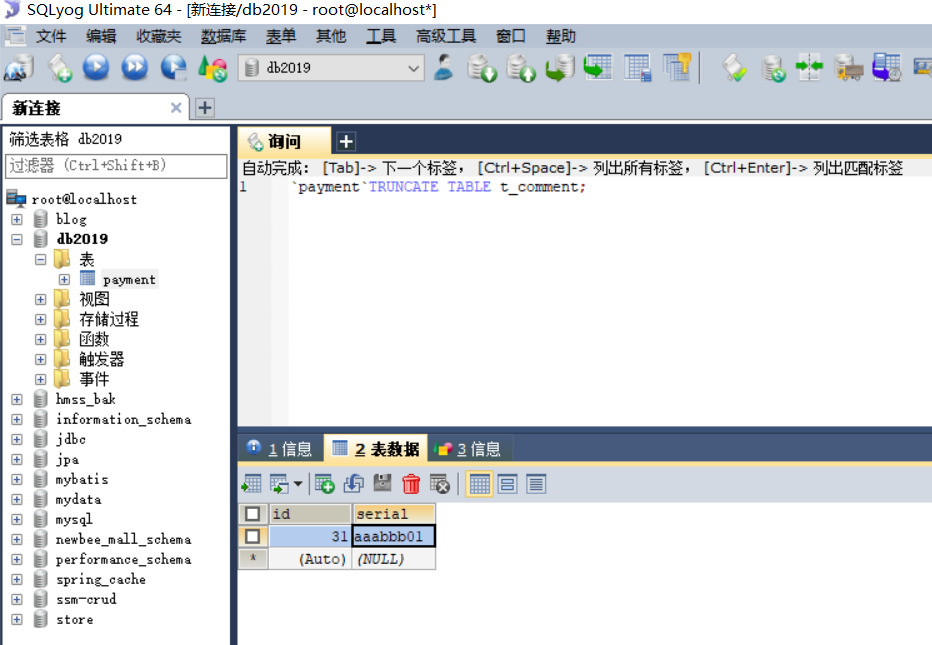932x645 pixels.
Task: Save changes with the floppy disk icon
Action: pos(382,484)
